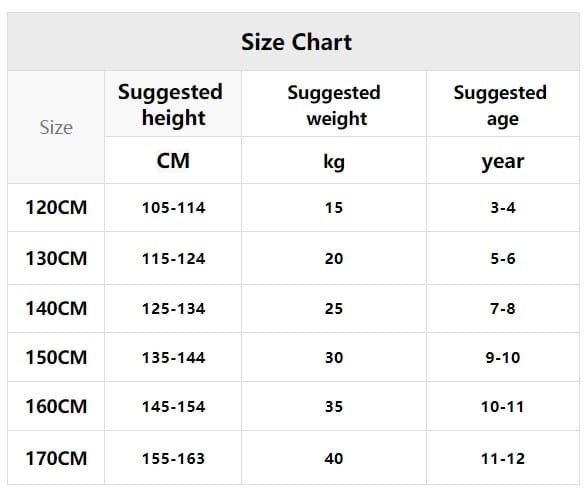Click the 170CM size row label
The image size is (588, 502).
click(x=56, y=458)
